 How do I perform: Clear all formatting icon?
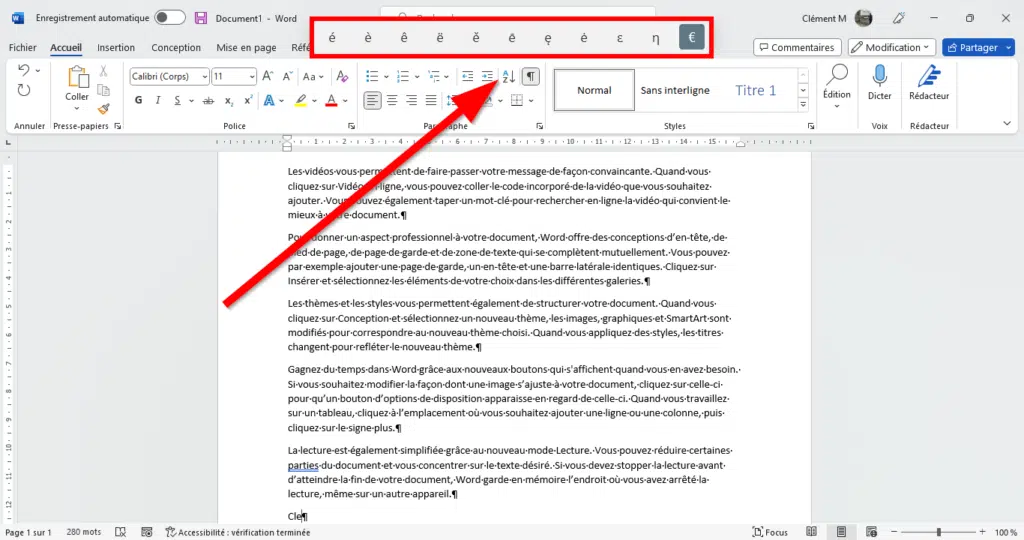point(342,76)
